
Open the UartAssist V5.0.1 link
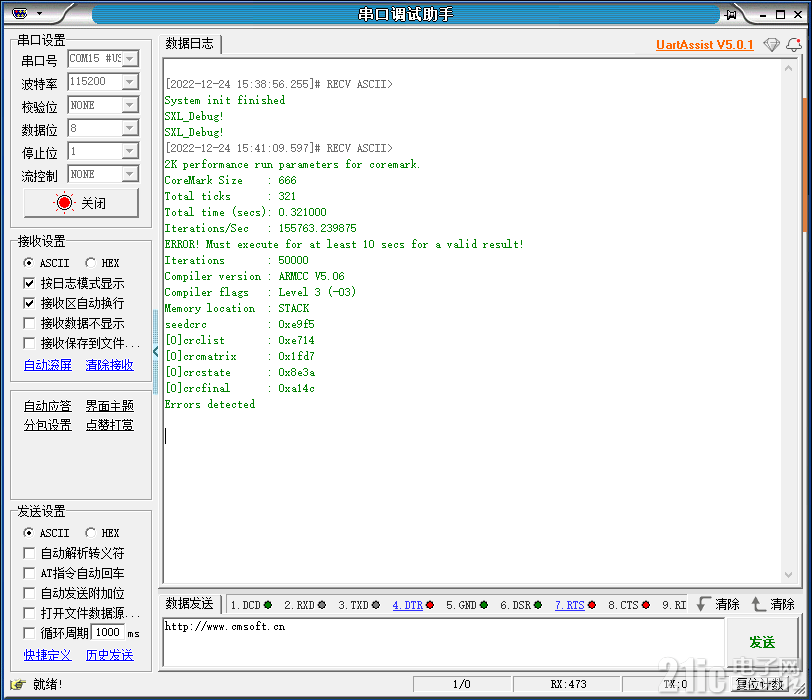(x=704, y=45)
